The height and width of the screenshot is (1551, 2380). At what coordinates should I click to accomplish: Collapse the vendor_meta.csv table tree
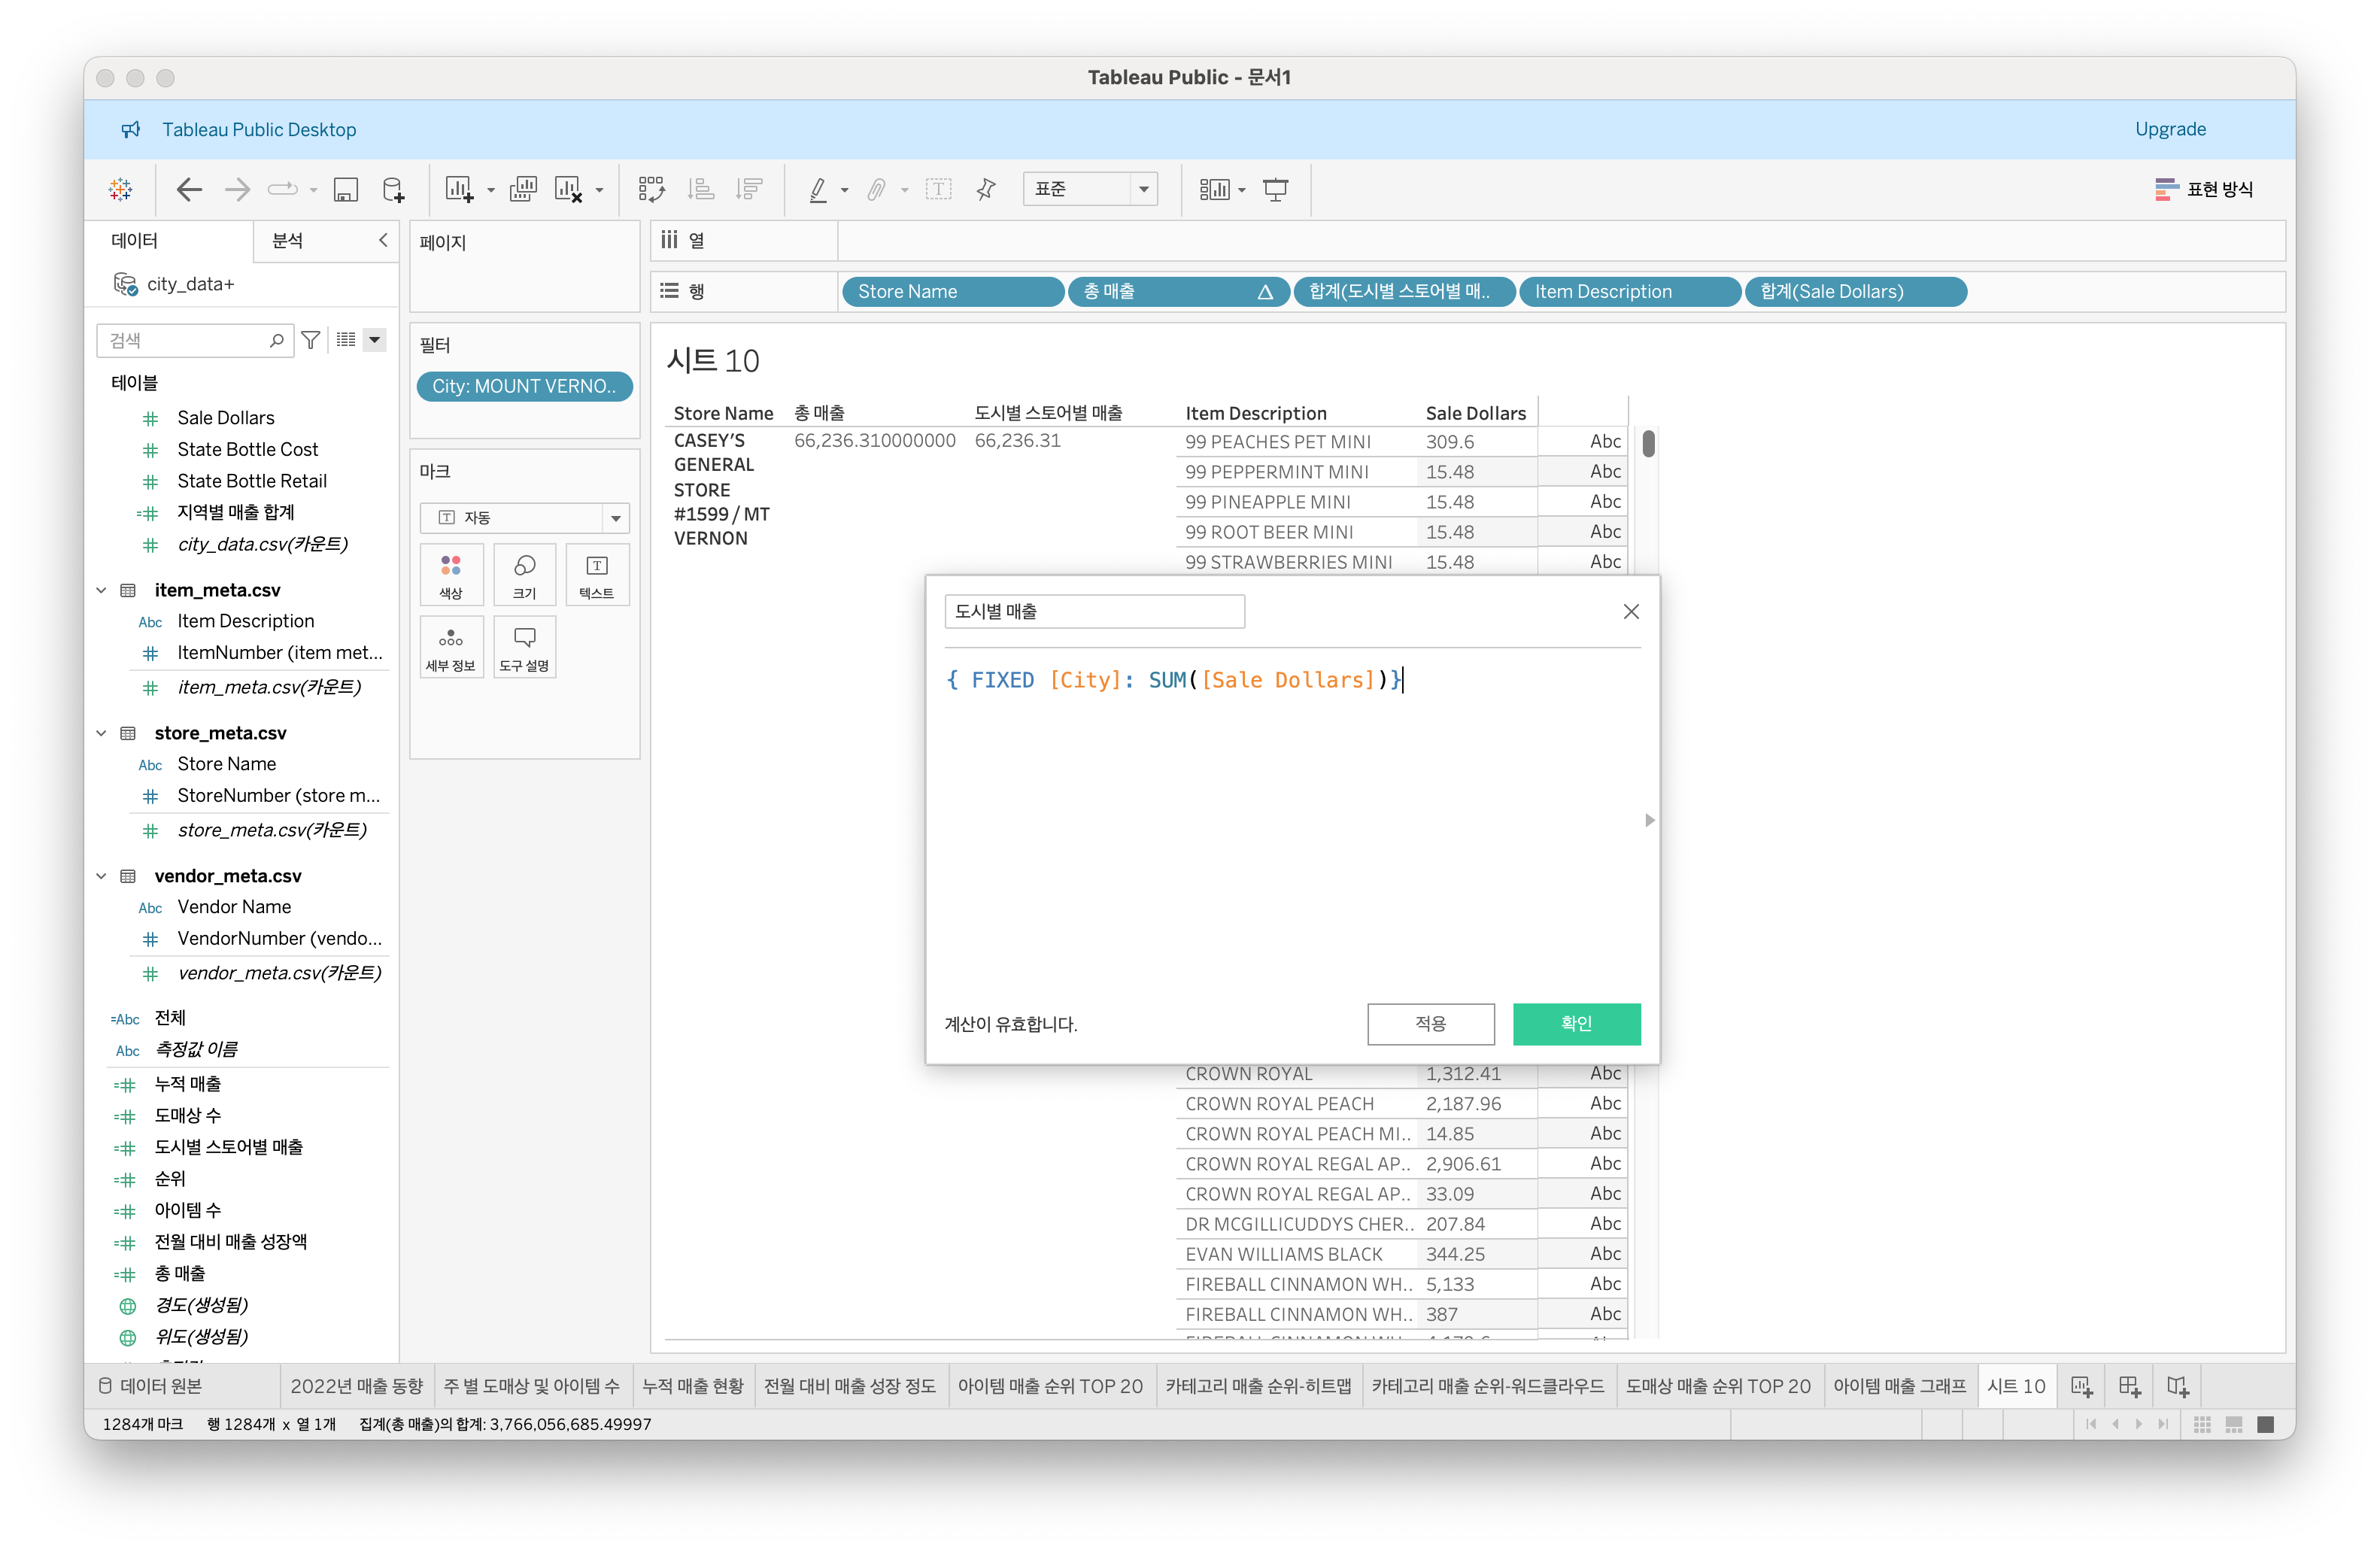101,876
